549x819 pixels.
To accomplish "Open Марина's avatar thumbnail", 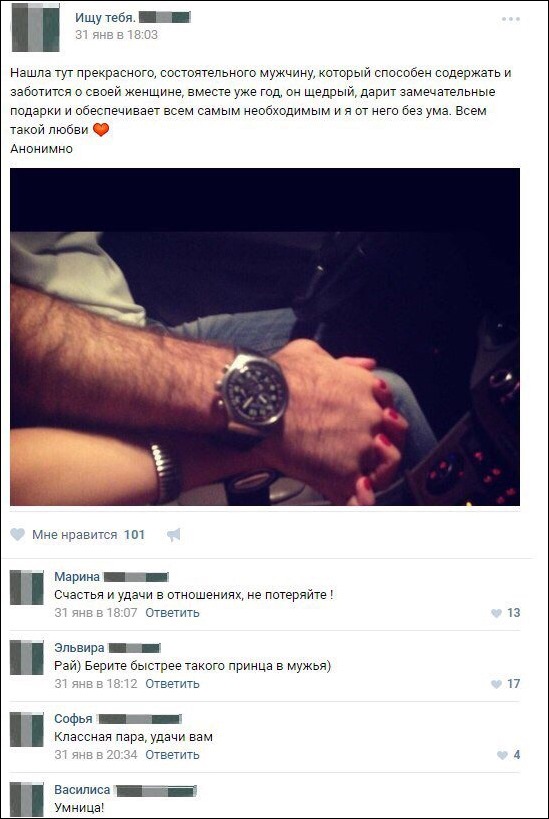I will click(x=27, y=588).
